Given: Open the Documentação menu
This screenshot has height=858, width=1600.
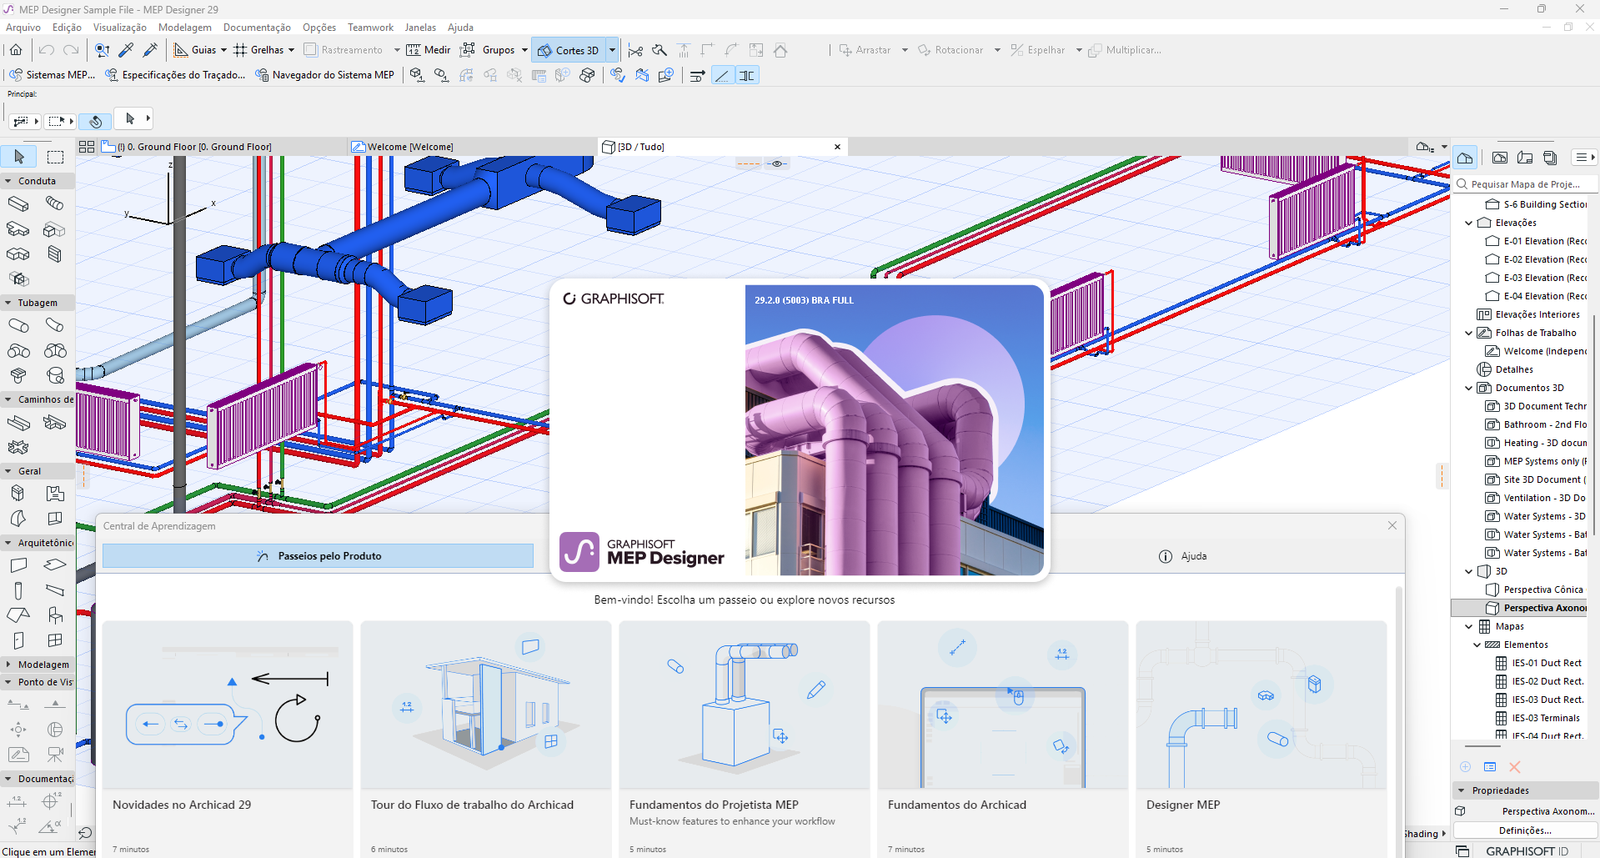Looking at the screenshot, I should [257, 27].
